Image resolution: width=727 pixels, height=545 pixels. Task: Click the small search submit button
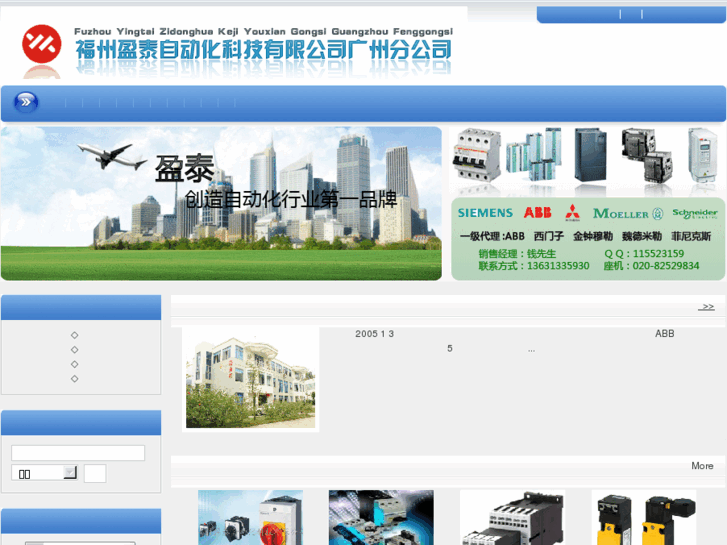95,473
